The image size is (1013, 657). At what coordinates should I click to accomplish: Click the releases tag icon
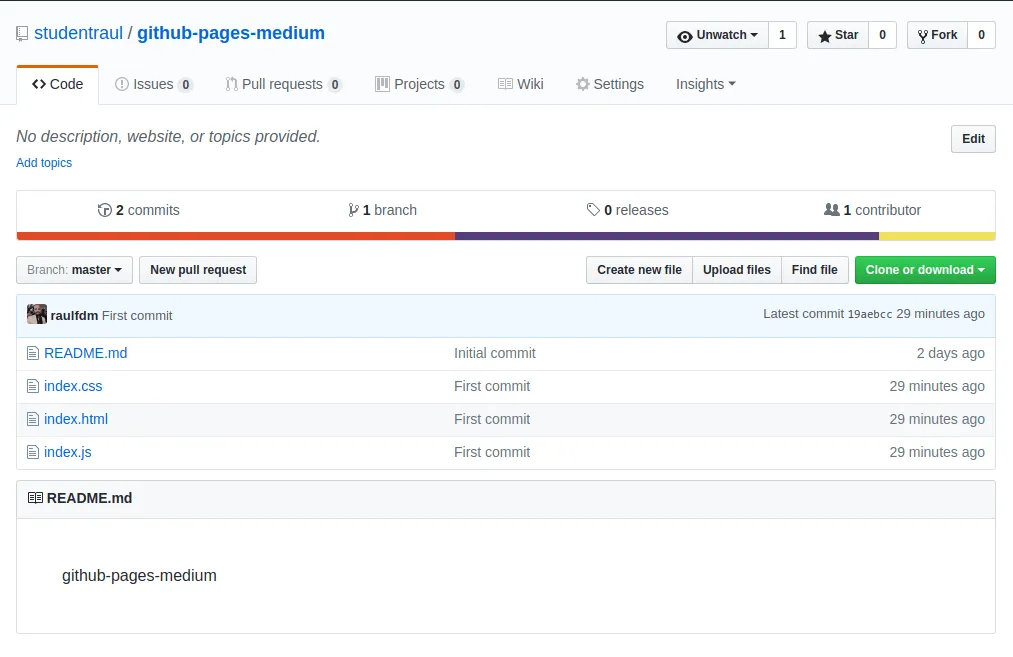(593, 209)
